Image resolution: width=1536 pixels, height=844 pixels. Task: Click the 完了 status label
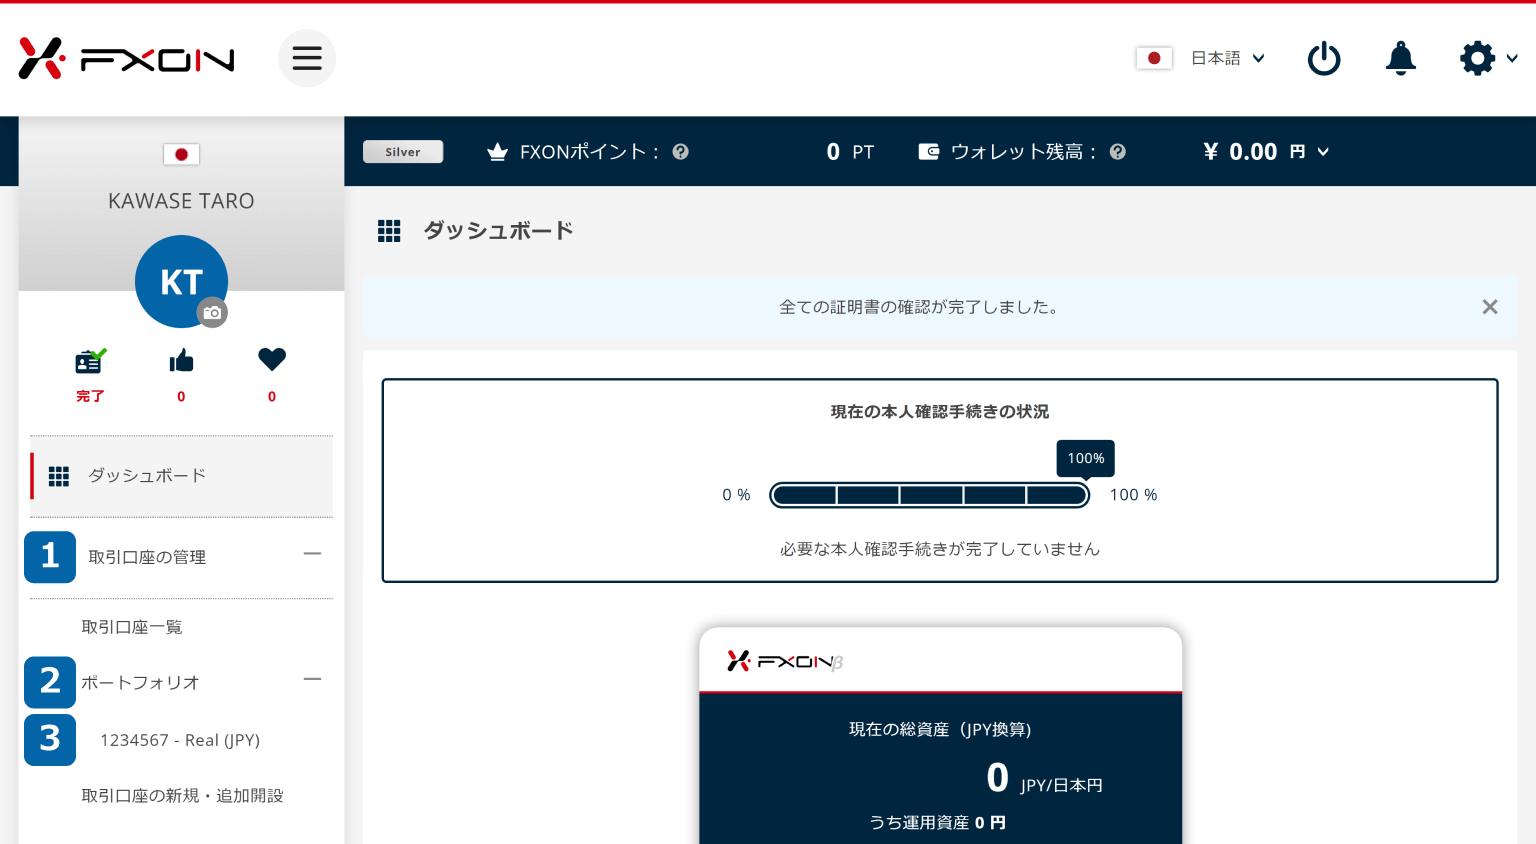point(90,396)
